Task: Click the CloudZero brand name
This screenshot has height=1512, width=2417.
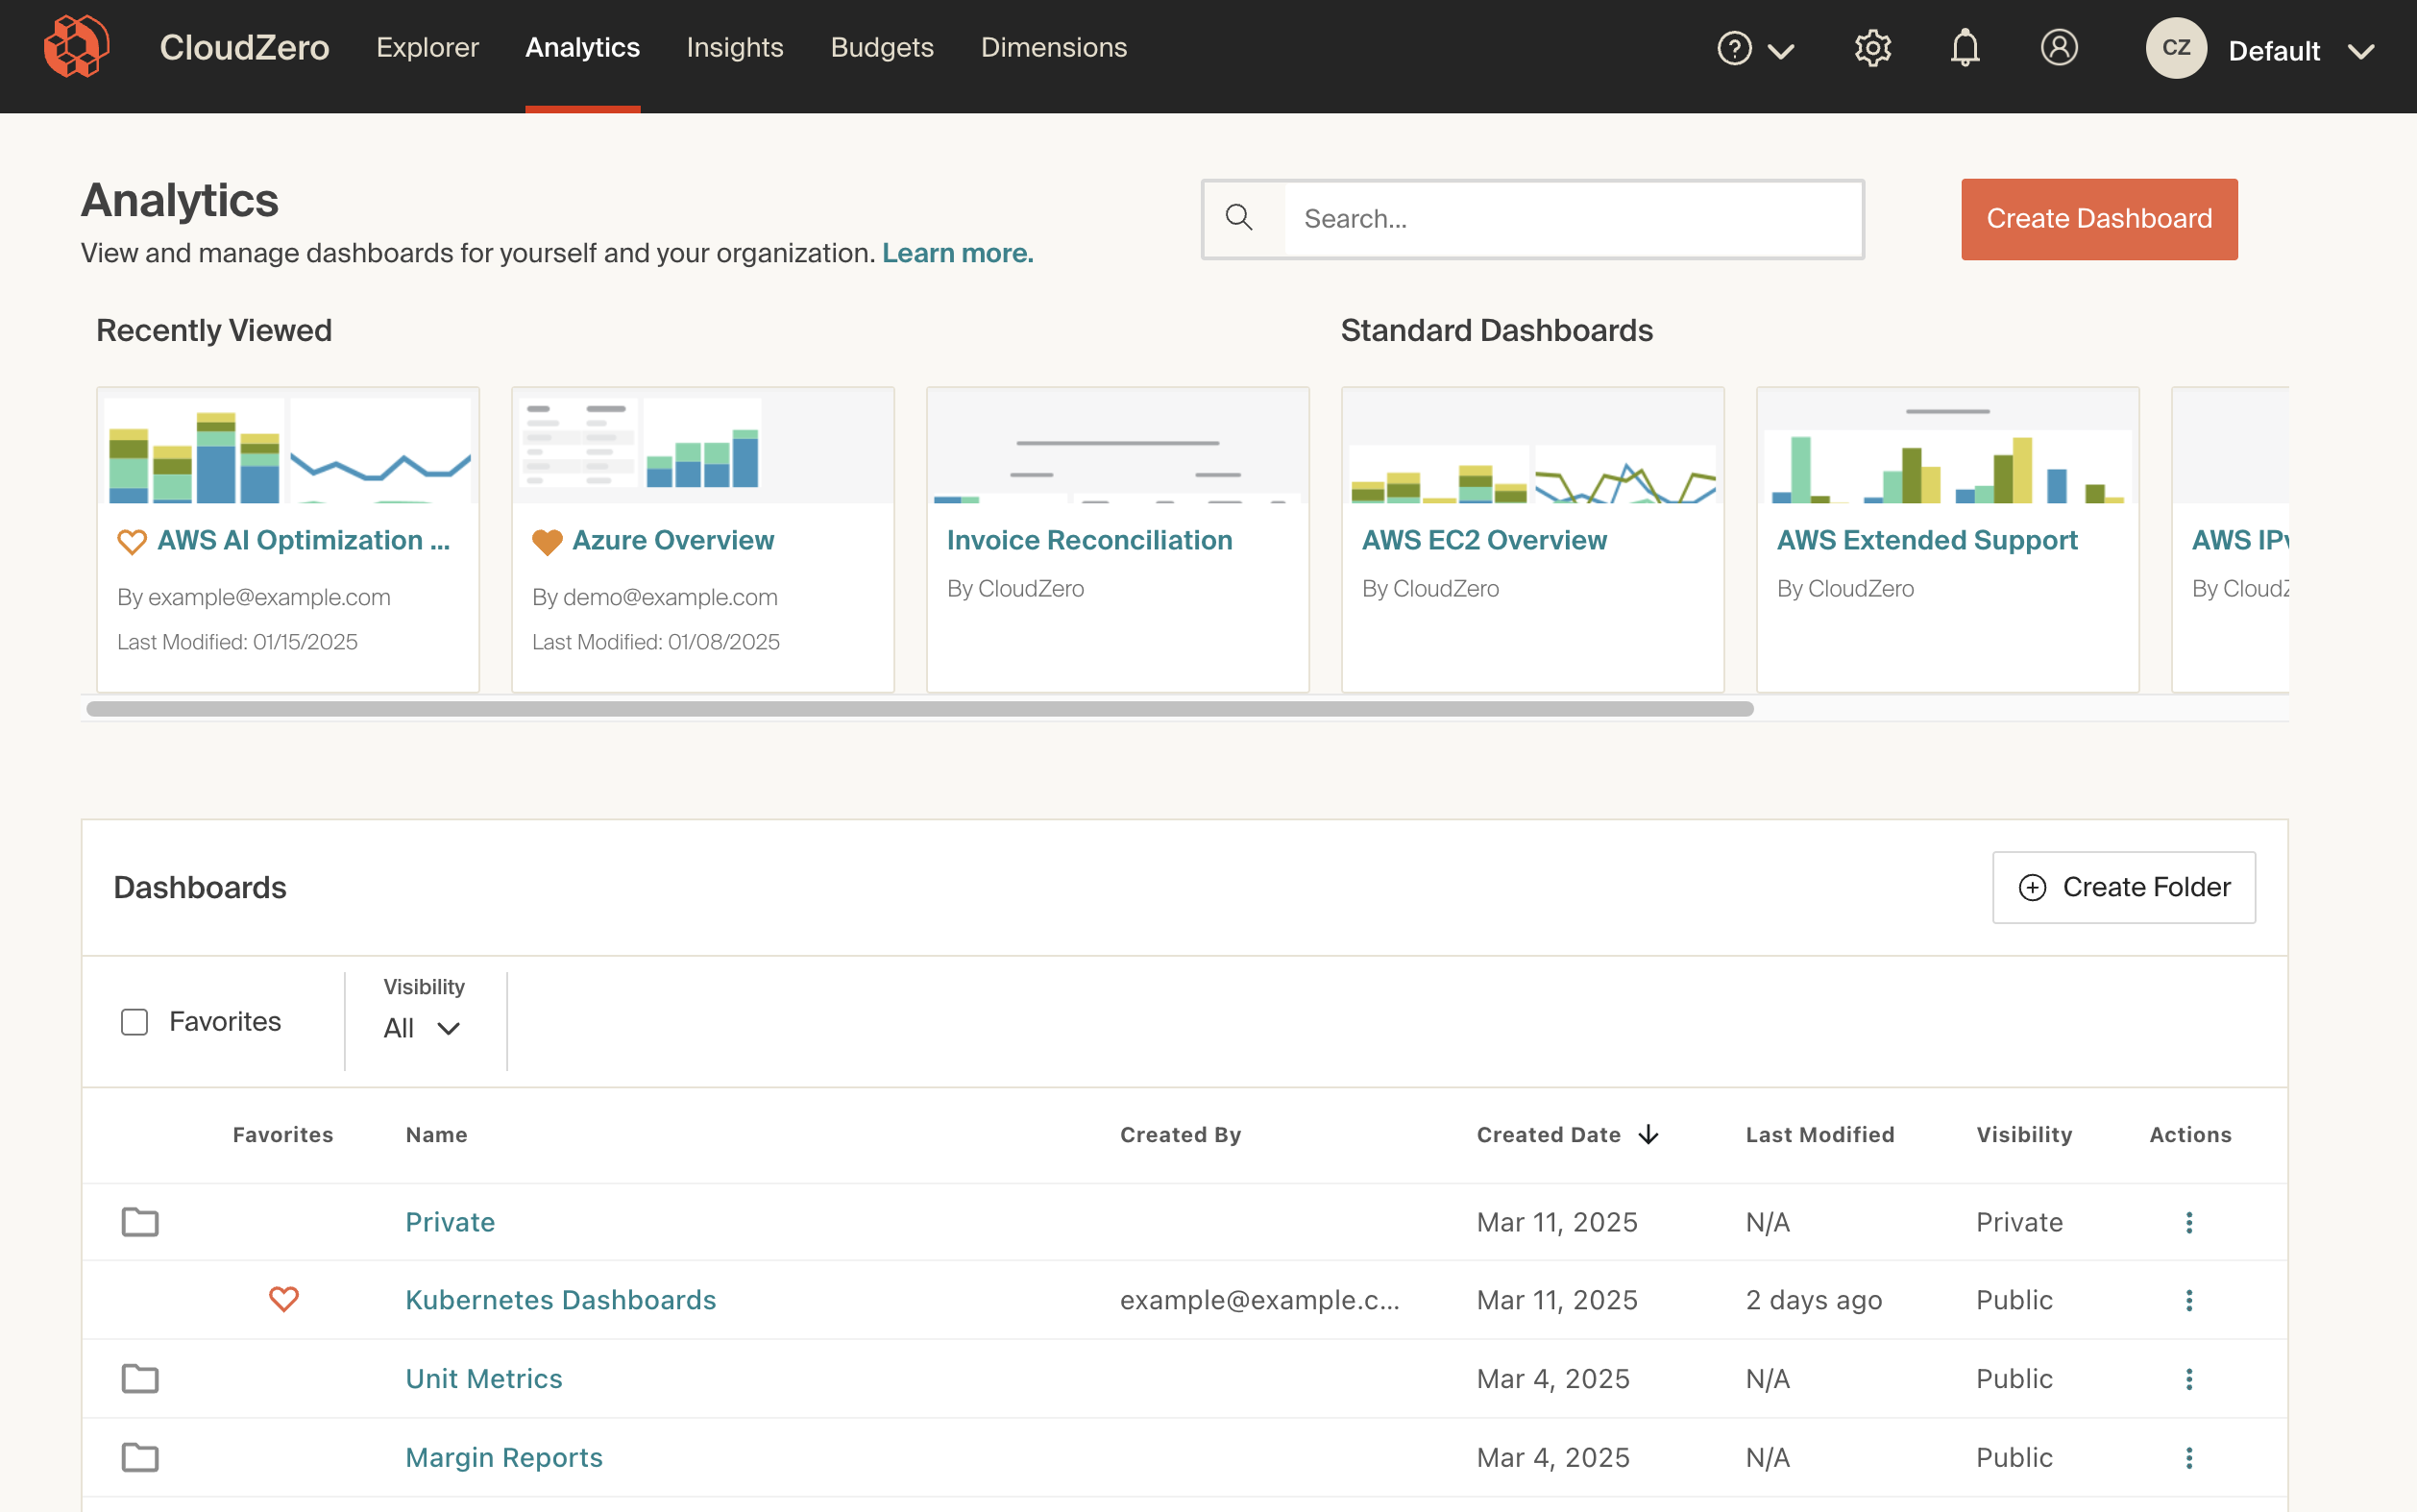Action: [x=244, y=47]
